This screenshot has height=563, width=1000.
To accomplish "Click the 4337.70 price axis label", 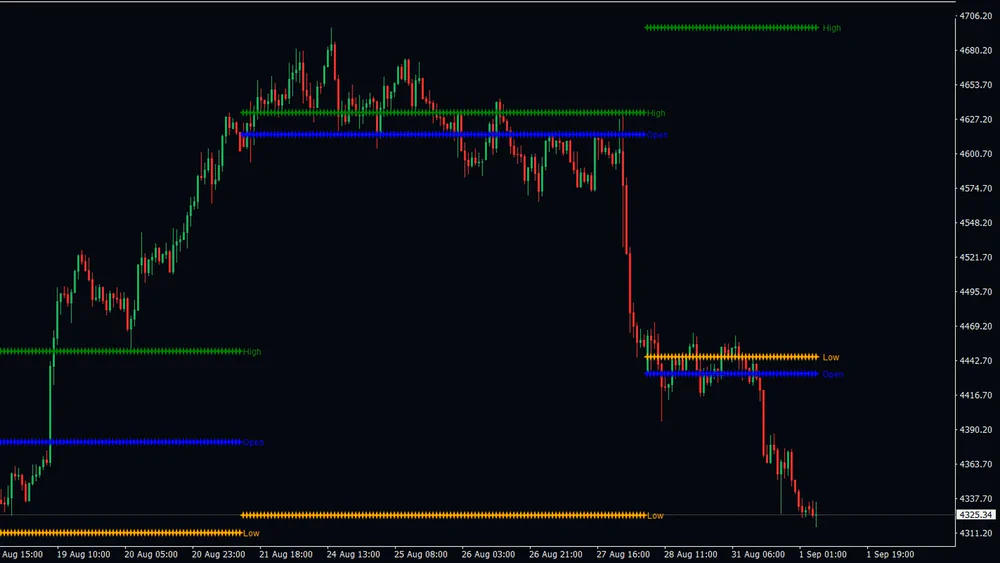I will pos(976,498).
